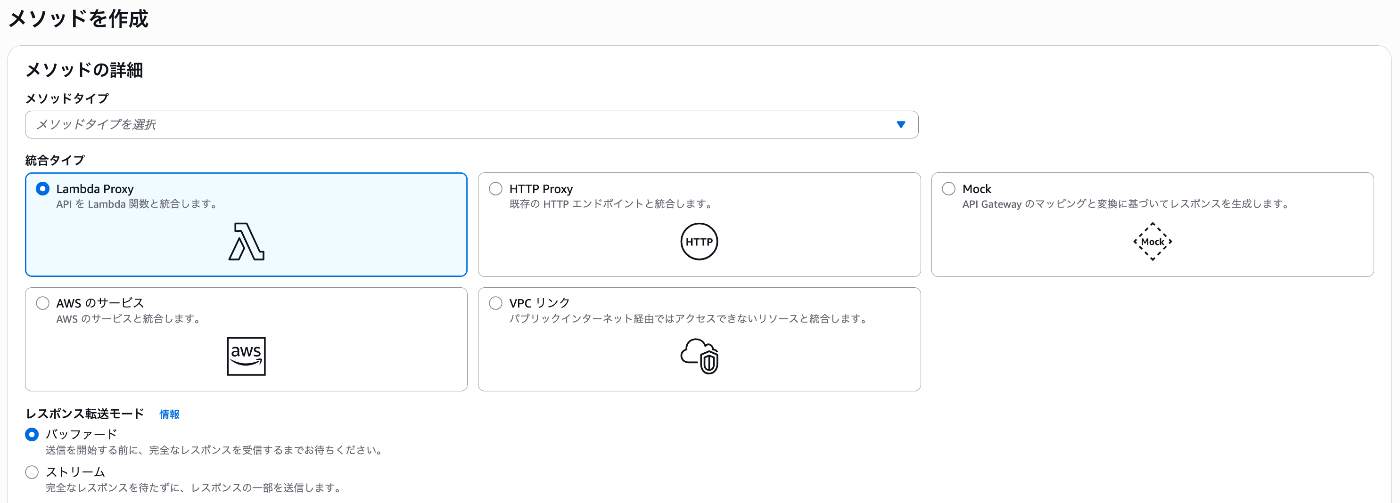Click the メソッドタイプ label
1400x503 pixels.
point(67,98)
